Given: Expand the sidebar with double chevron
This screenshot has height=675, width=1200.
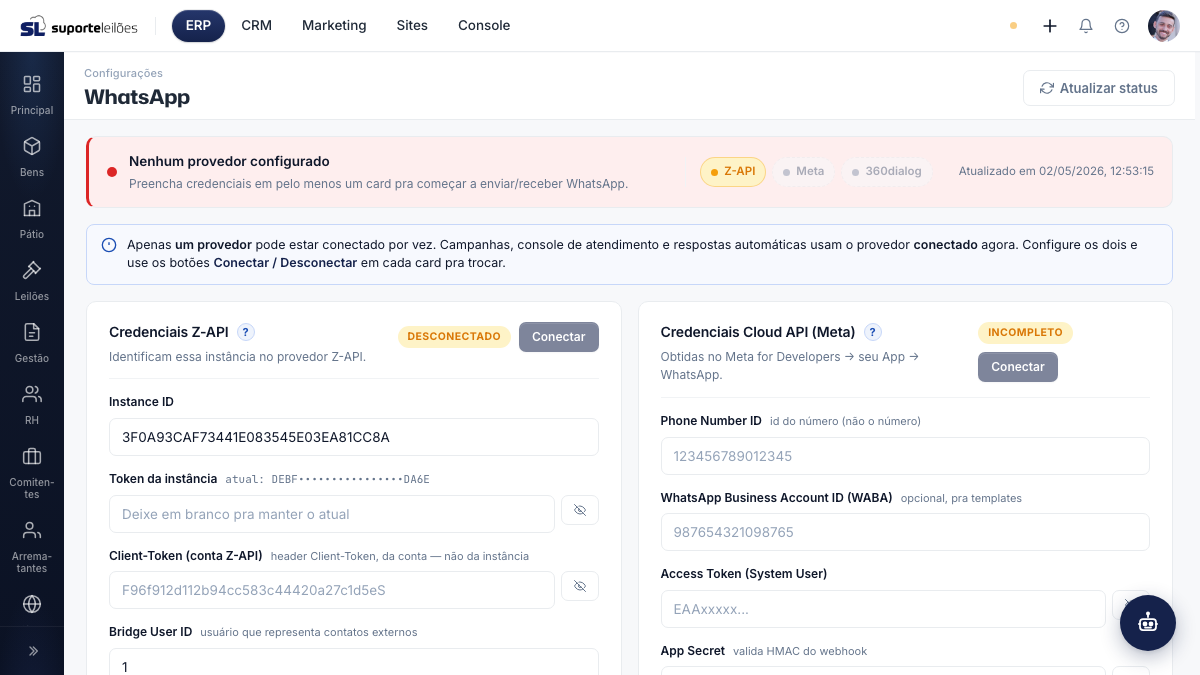Looking at the screenshot, I should coord(32,651).
